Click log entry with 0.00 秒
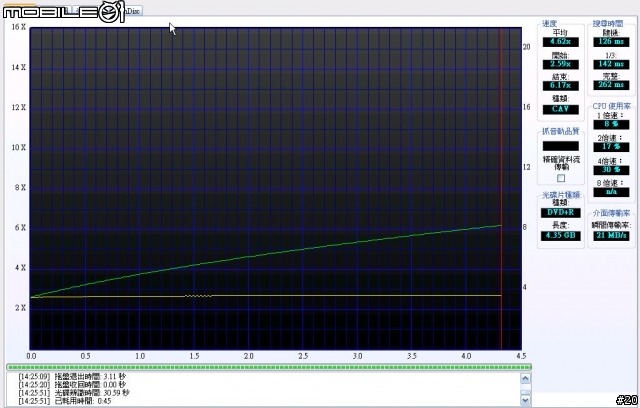The image size is (640, 408). [x=72, y=385]
